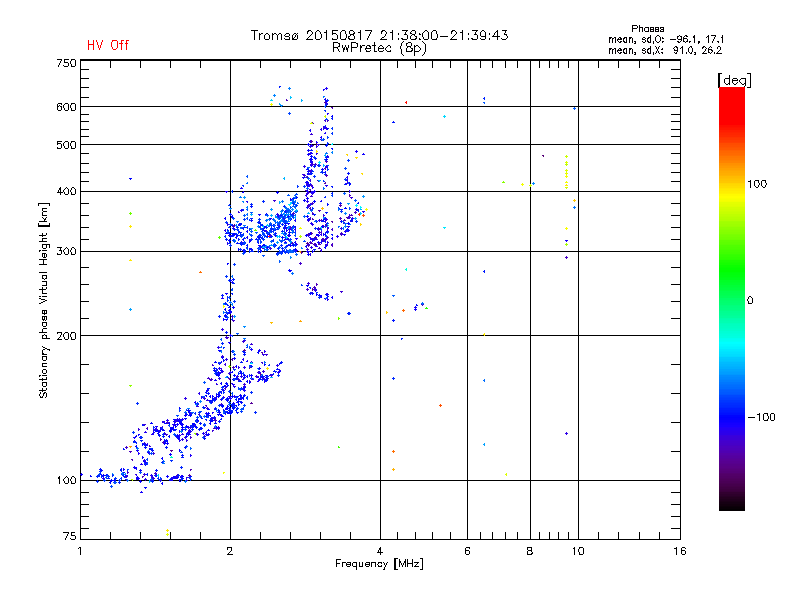800x600 pixels.
Task: Select the title 'Tromsø 20150817 21:38:00-21:39:43'
Action: (x=380, y=35)
